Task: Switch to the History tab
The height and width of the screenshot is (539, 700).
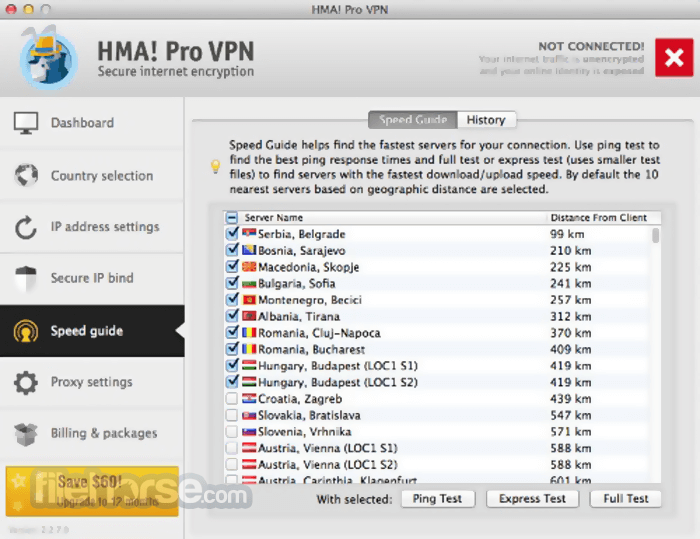Action: (486, 120)
